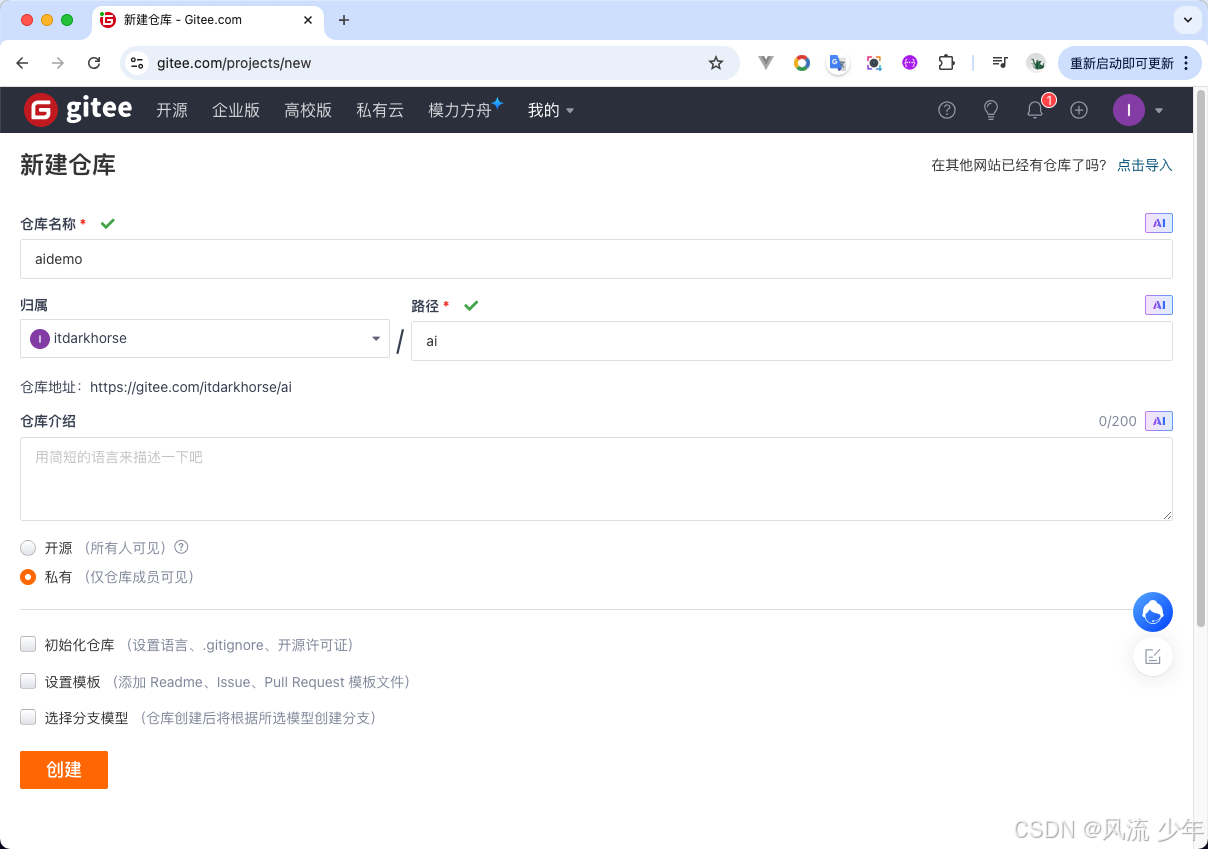This screenshot has width=1208, height=849.
Task: Reload the page with the refresh icon
Action: click(94, 63)
